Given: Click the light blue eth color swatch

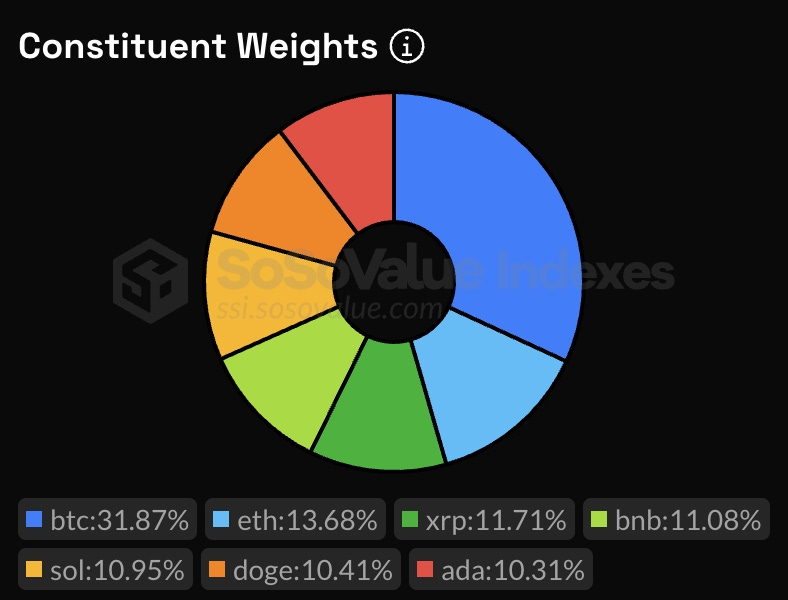Looking at the screenshot, I should (221, 519).
